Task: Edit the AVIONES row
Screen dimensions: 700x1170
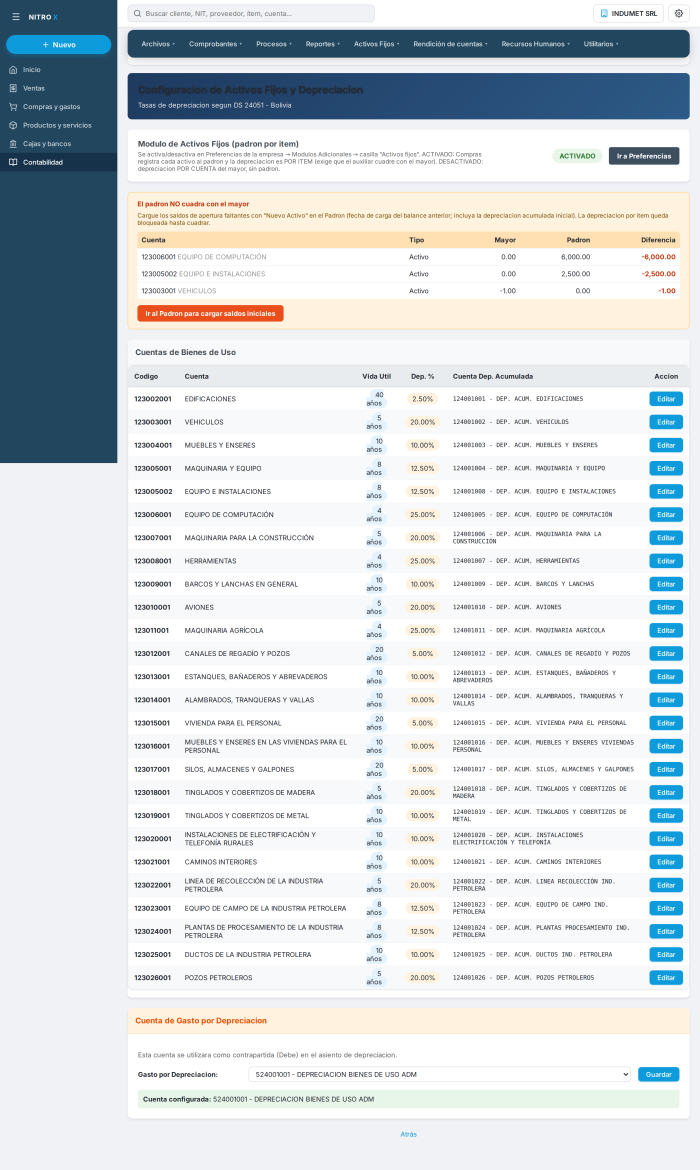Action: (x=666, y=607)
